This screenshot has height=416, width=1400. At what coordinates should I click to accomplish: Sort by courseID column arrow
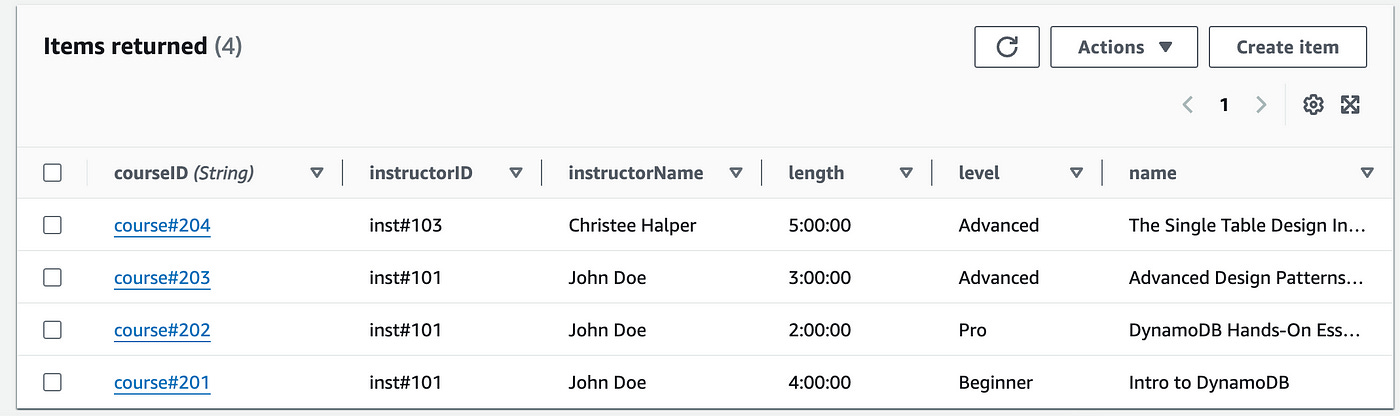tap(317, 173)
